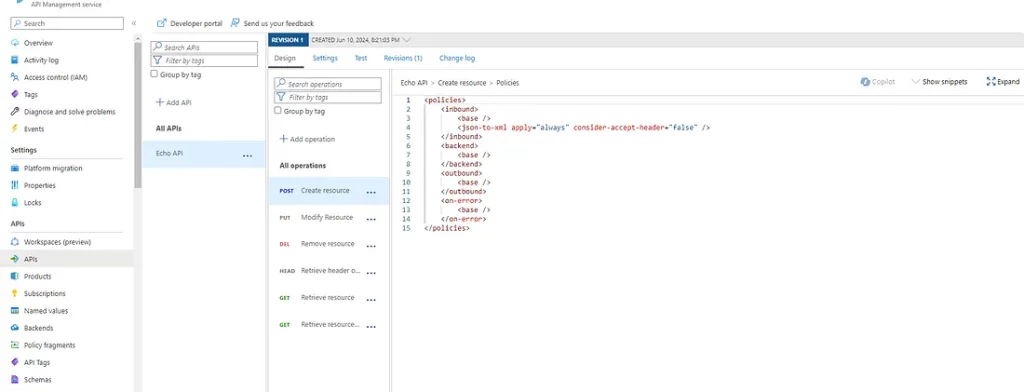Click the Subscriptions key icon
The width and height of the screenshot is (1024, 392).
[x=15, y=293]
